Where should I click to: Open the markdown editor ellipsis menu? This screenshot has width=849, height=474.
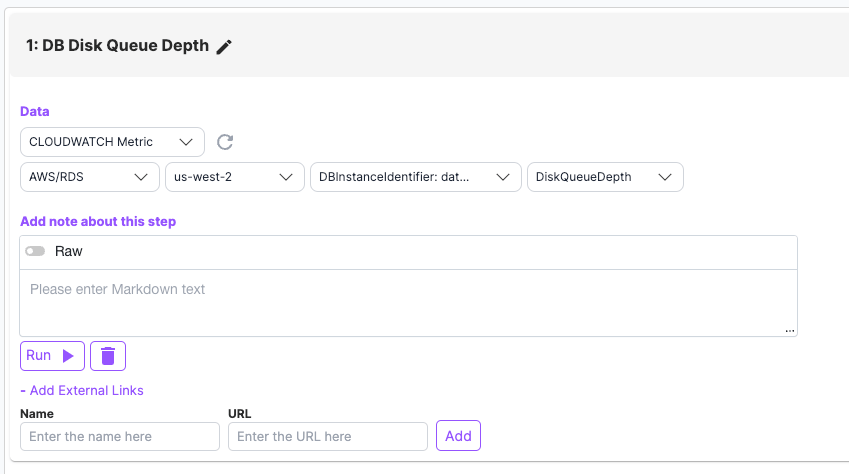click(789, 330)
